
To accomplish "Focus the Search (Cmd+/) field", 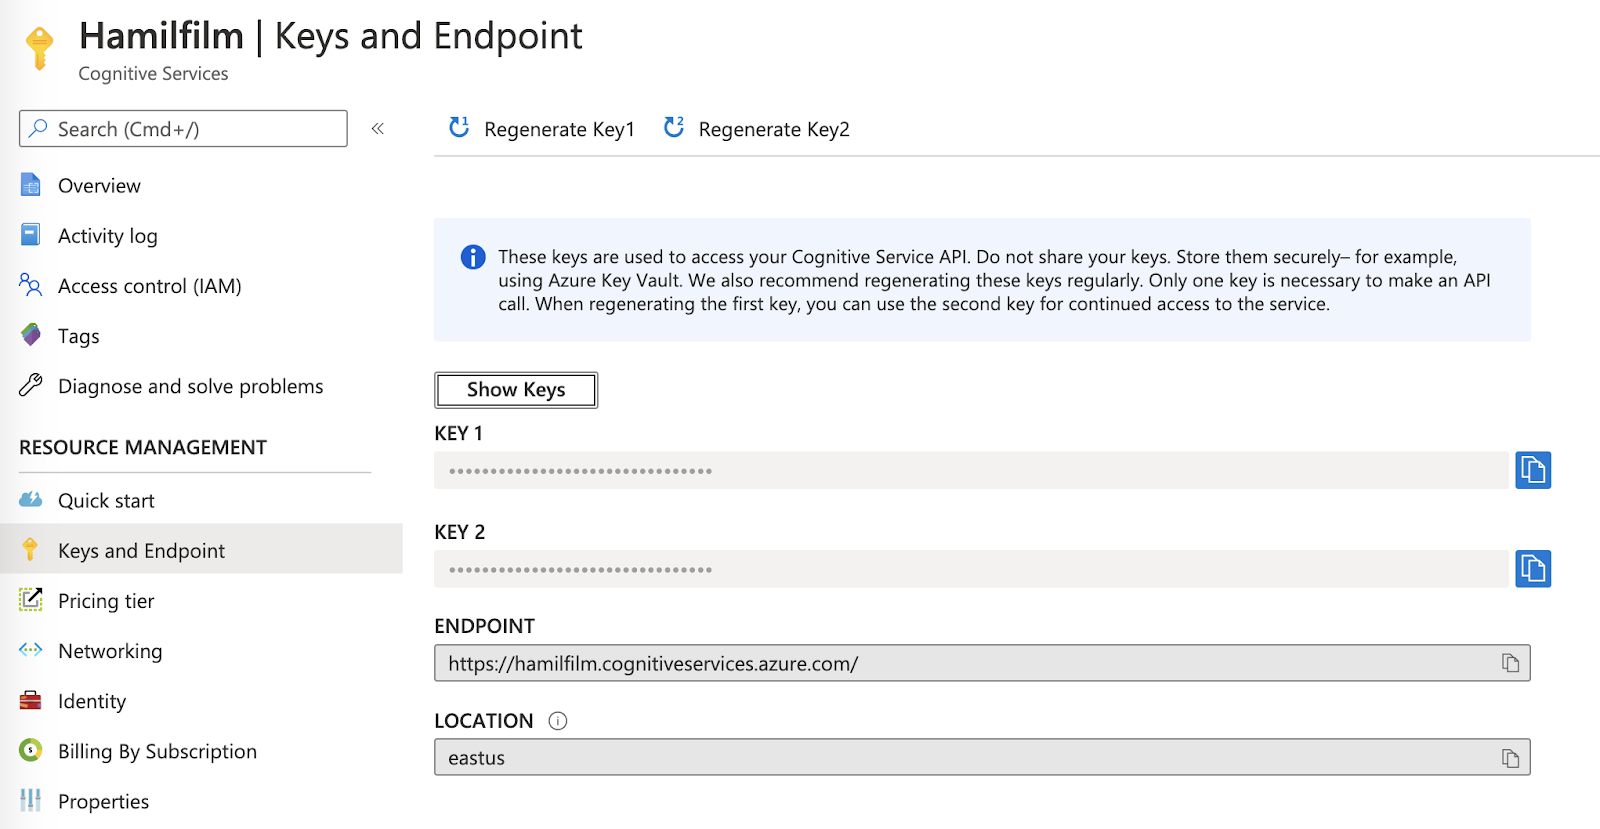I will [183, 128].
